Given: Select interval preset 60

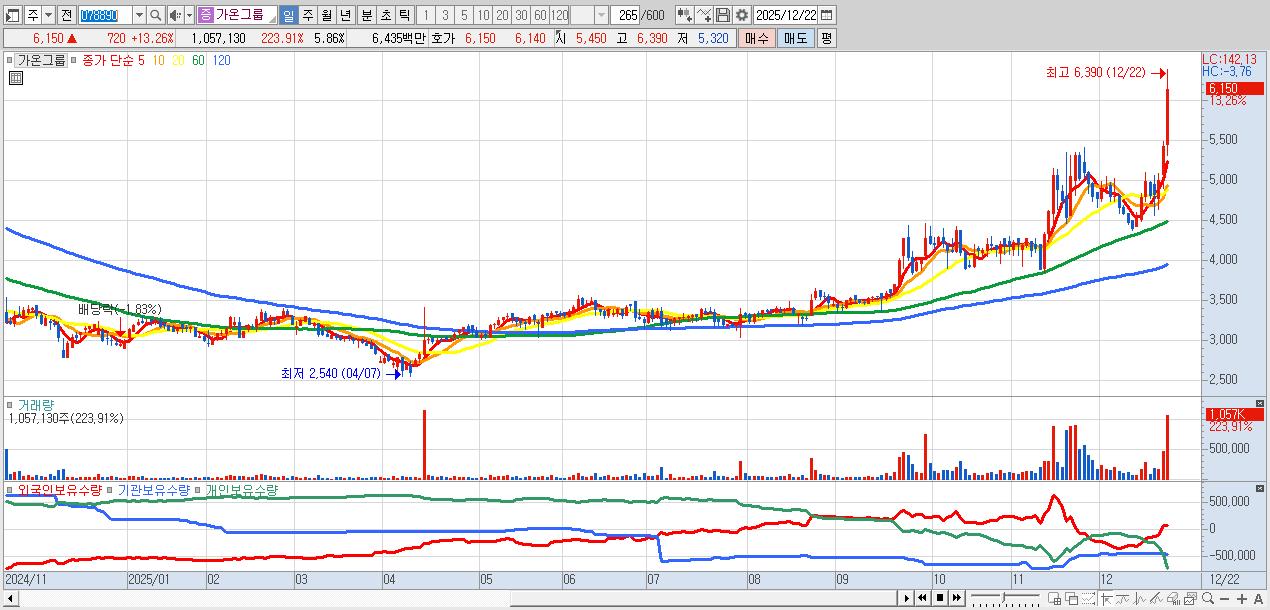Looking at the screenshot, I should click(x=540, y=15).
